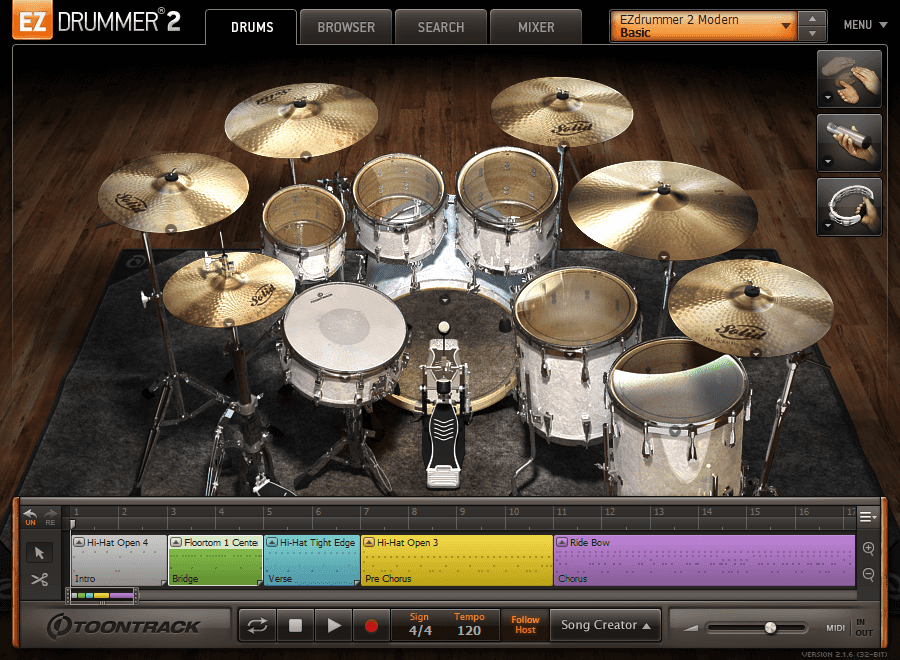
Task: Select the Bridge Floortom 1 Center block
Action: click(x=215, y=561)
